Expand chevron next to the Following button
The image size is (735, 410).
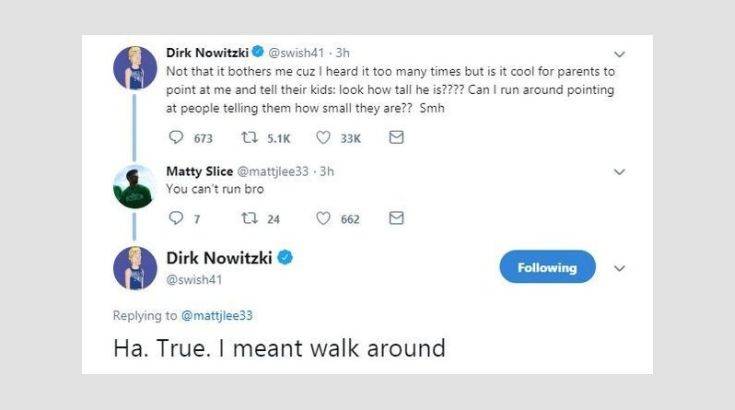pos(619,268)
